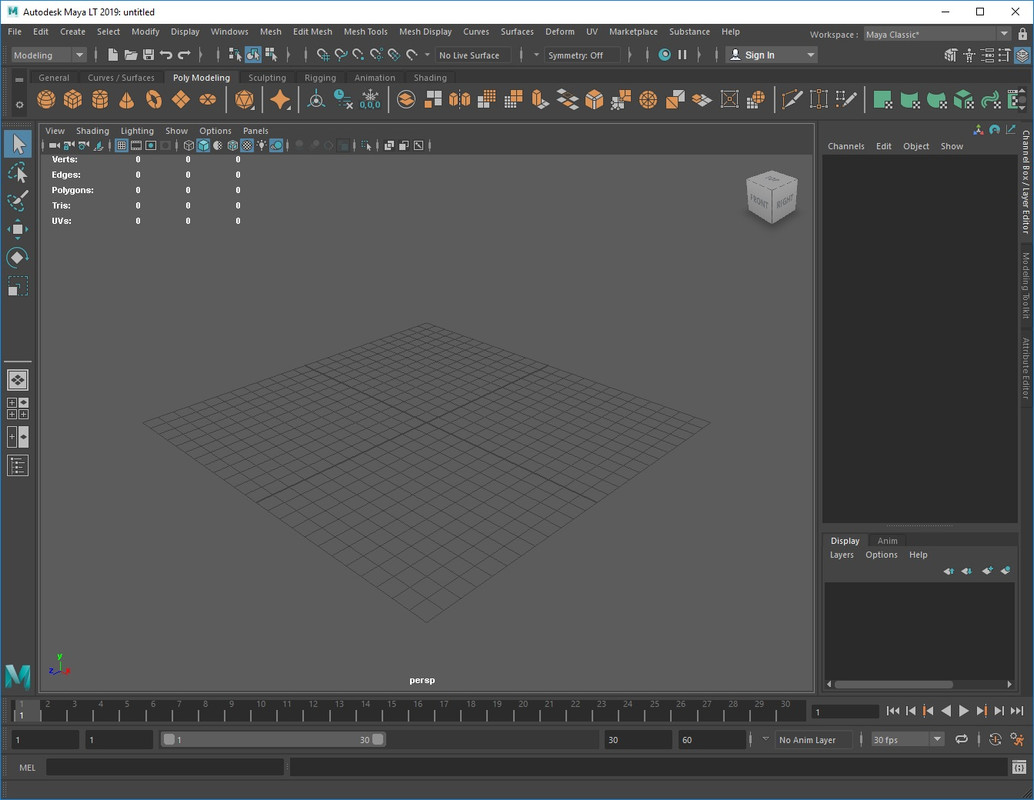Screen dimensions: 1034x800
Task: Select the Lasso tool in the toolbox
Action: click(17, 174)
